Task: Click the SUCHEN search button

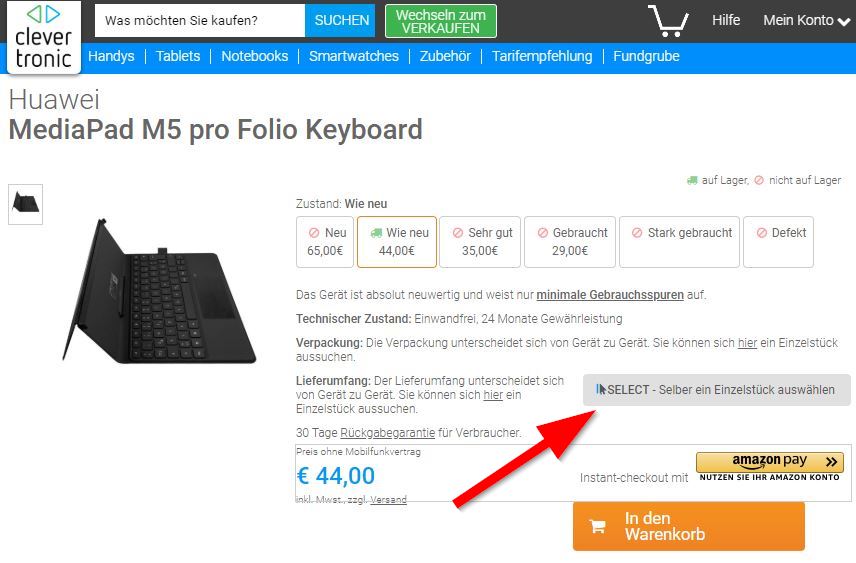Action: (340, 20)
